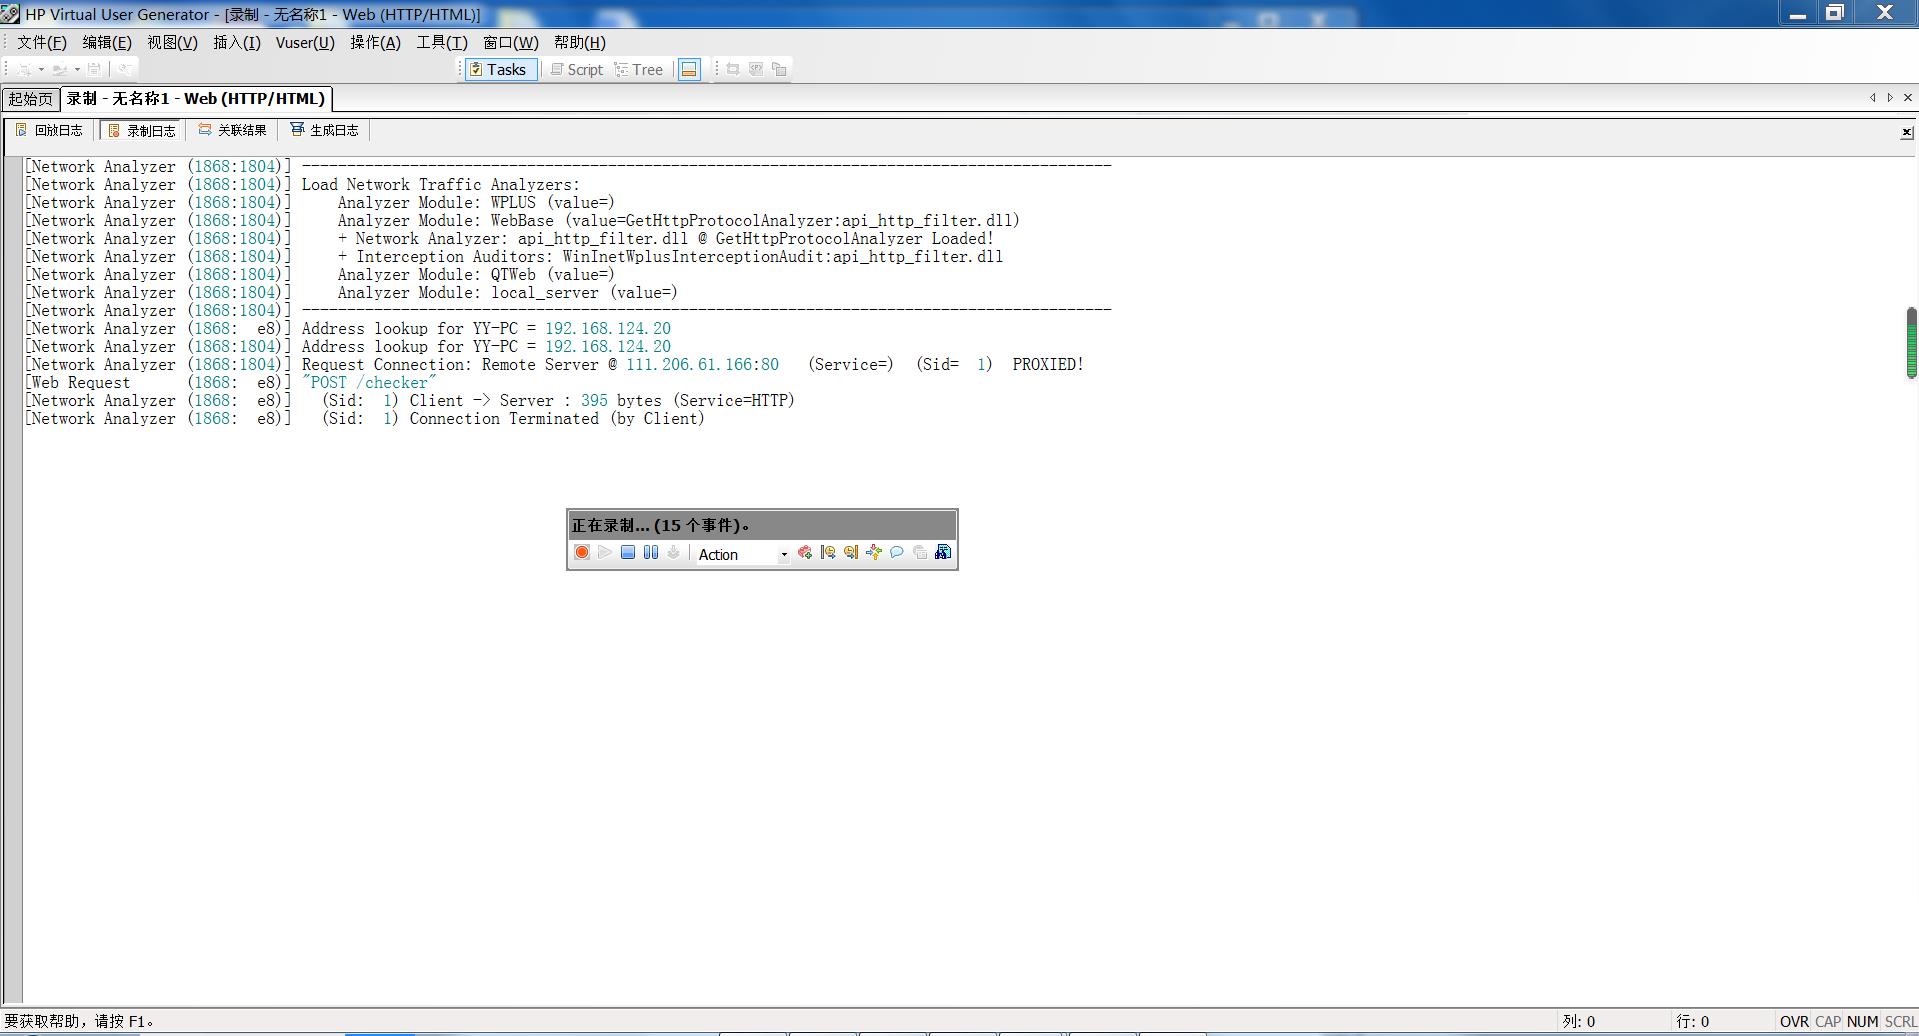This screenshot has width=1919, height=1036.
Task: Open the Action section dropdown
Action: [x=783, y=554]
